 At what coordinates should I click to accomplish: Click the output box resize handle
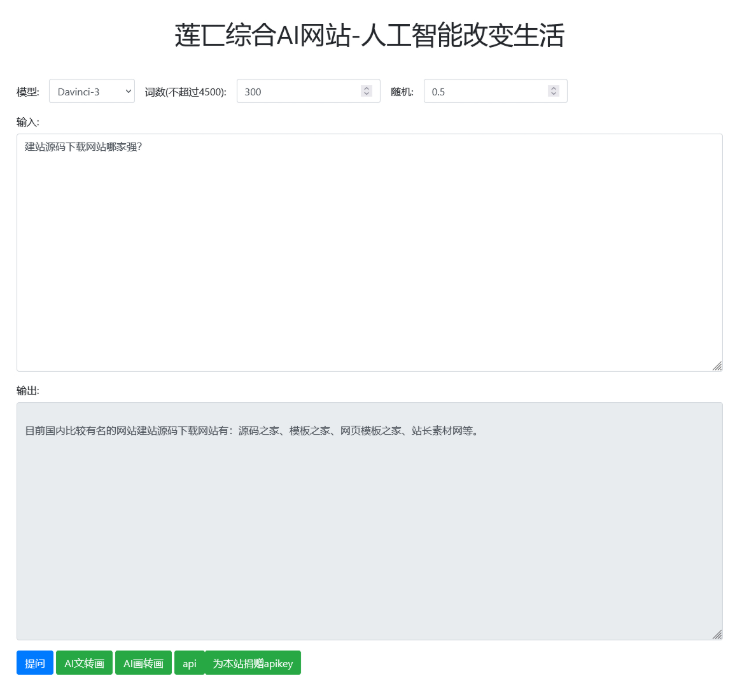click(716, 634)
